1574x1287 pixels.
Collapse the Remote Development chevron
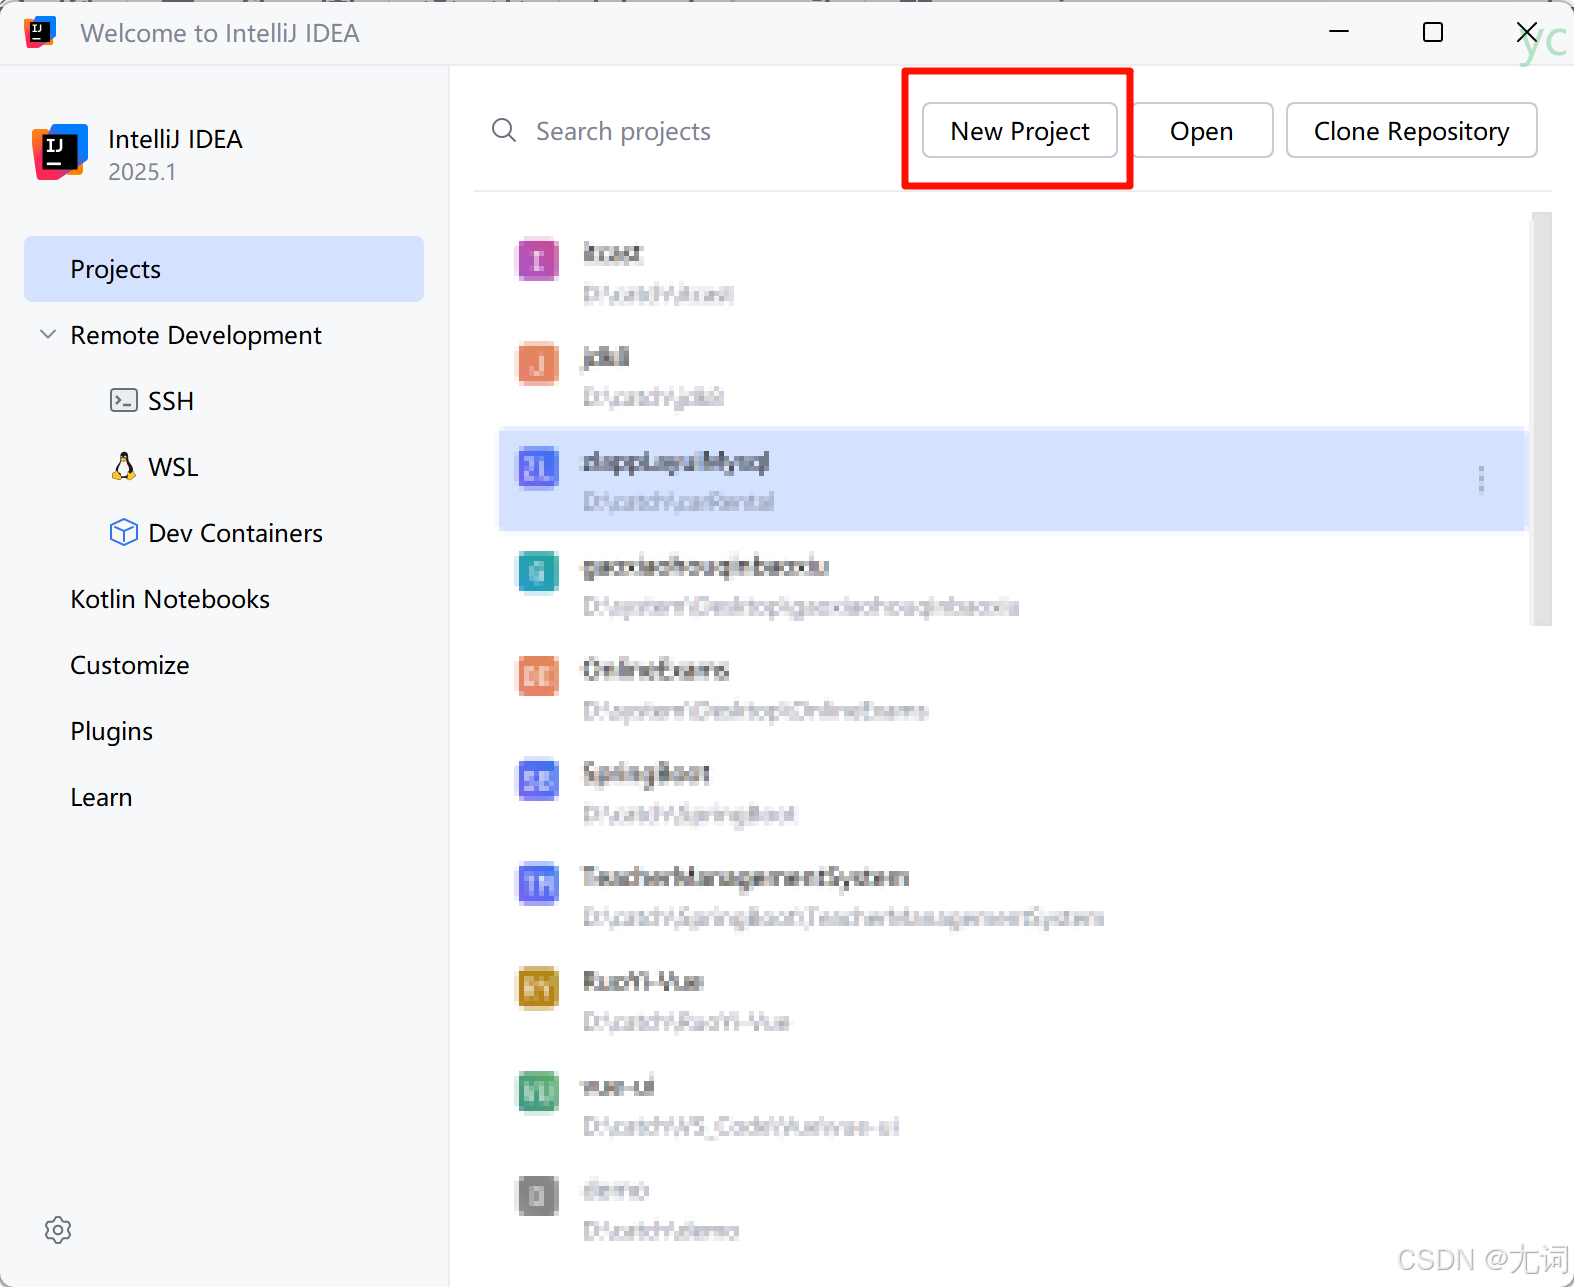coord(47,334)
